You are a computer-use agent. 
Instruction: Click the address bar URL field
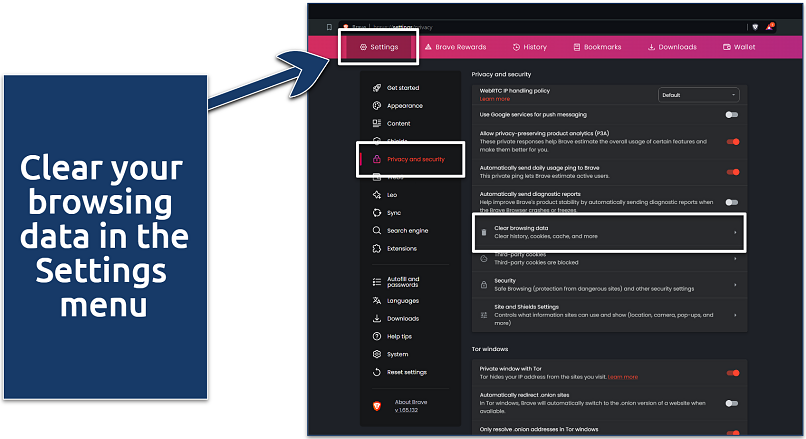click(x=542, y=27)
